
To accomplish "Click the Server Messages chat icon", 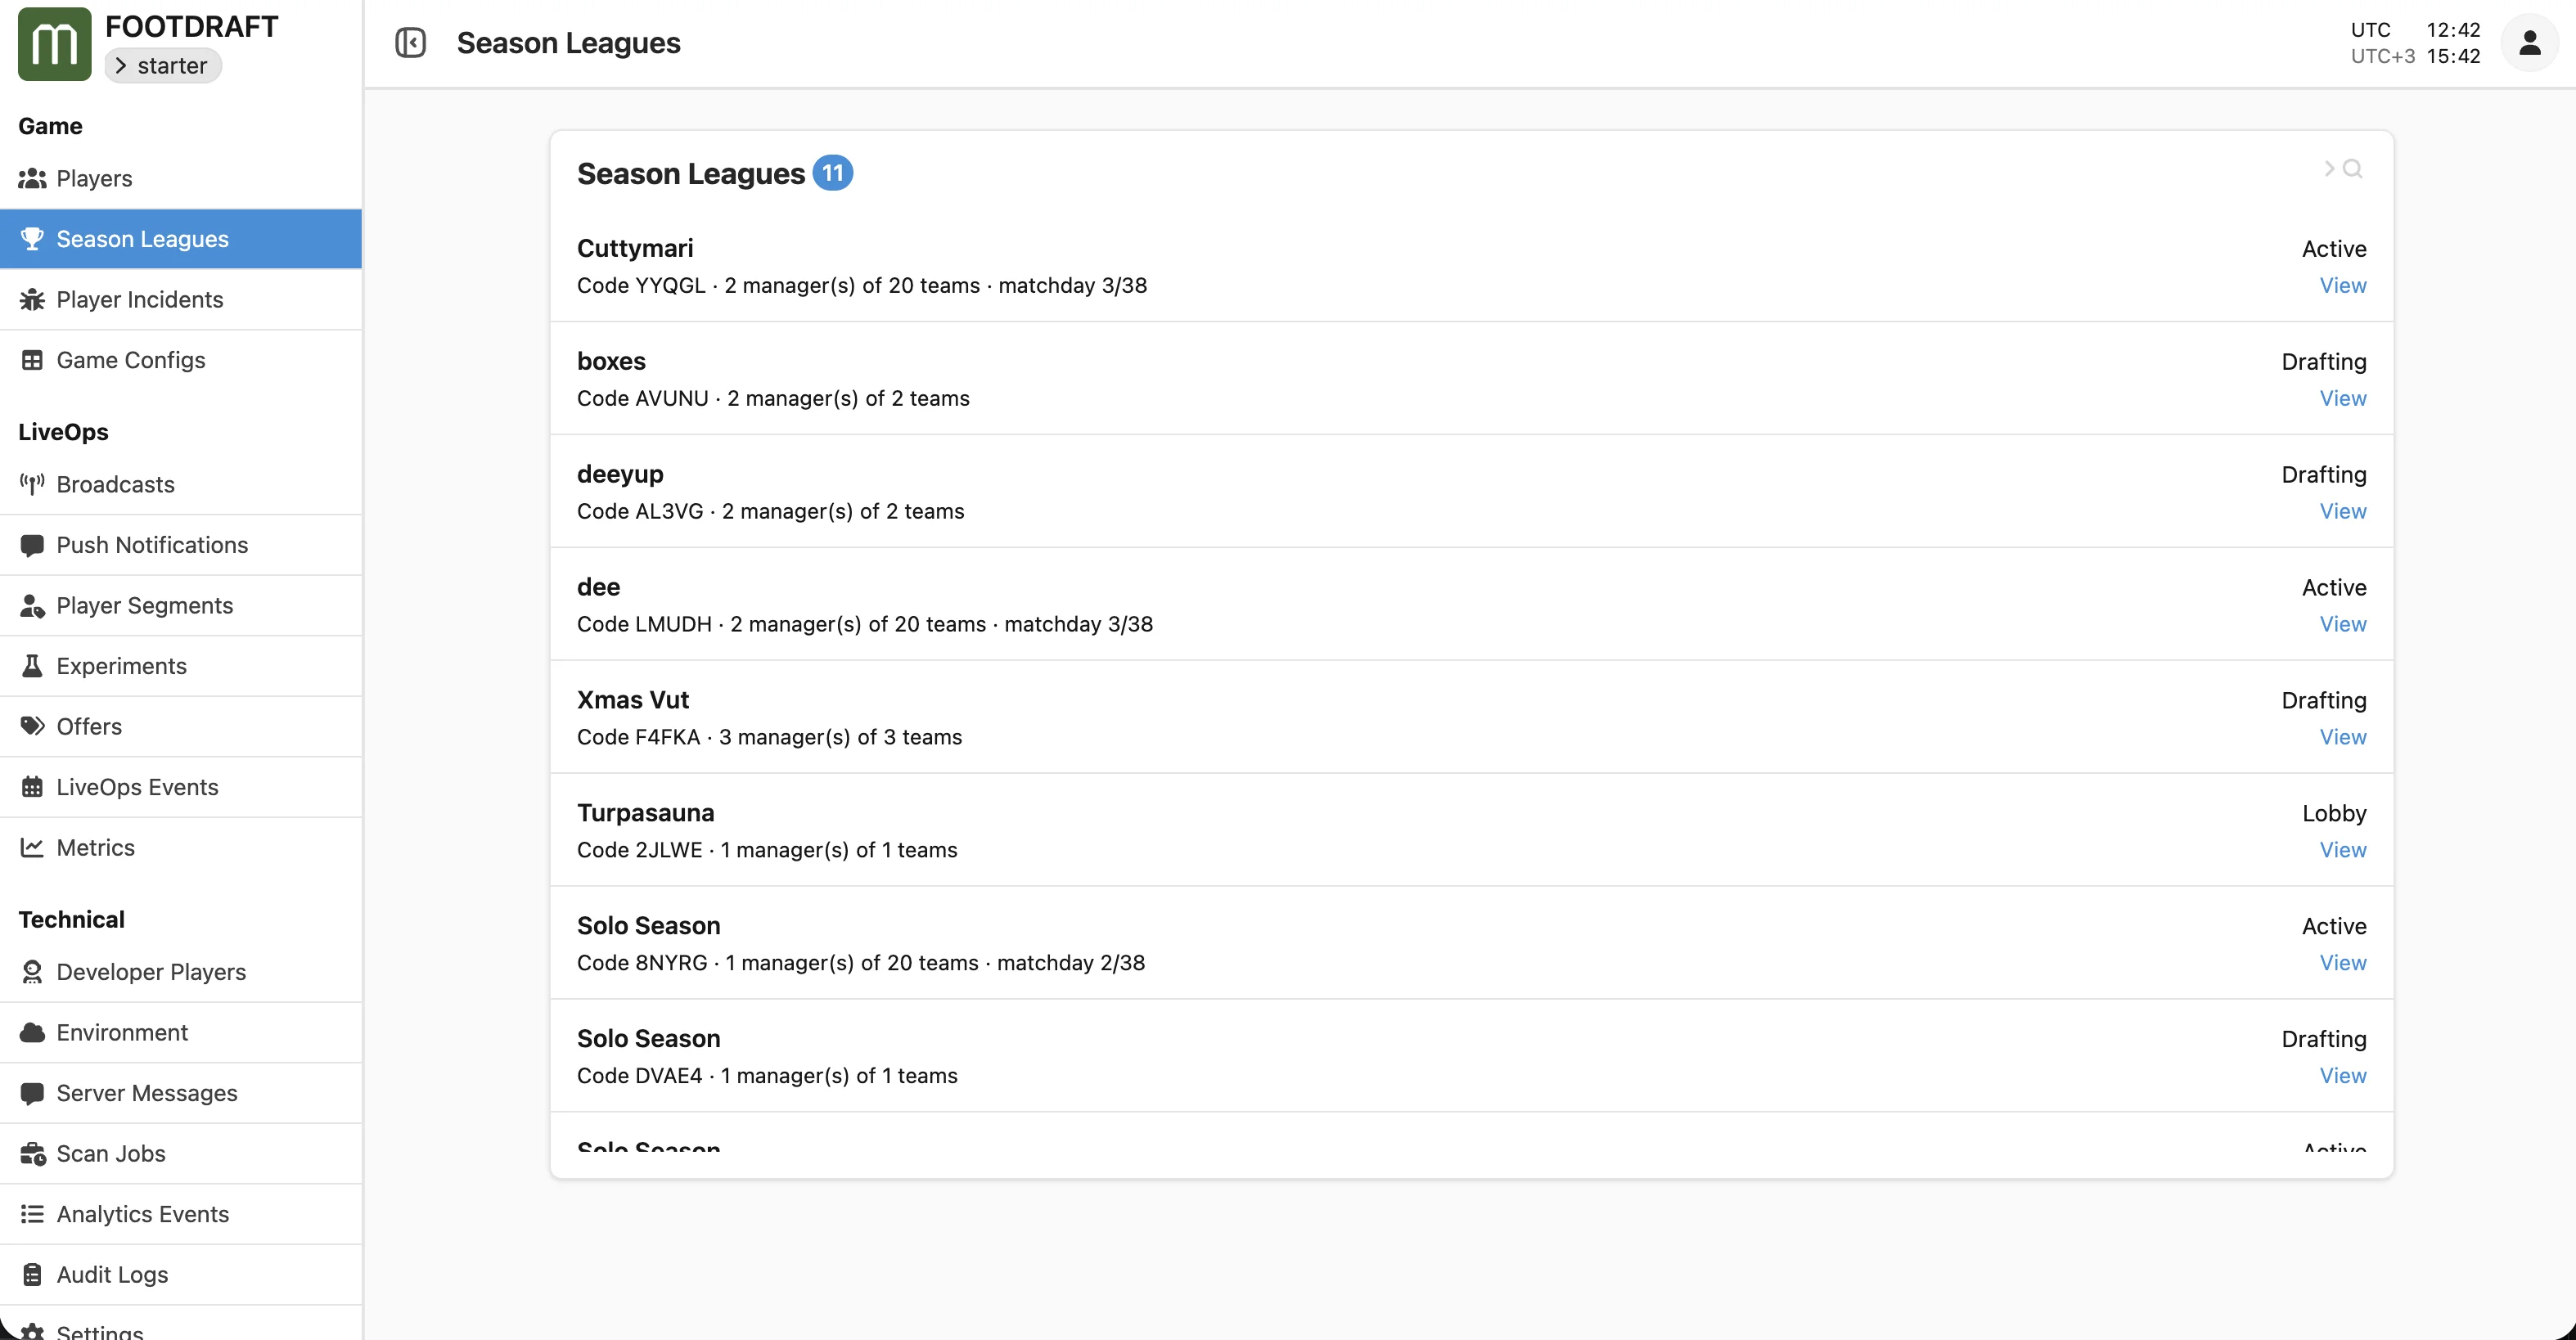I will click(32, 1093).
